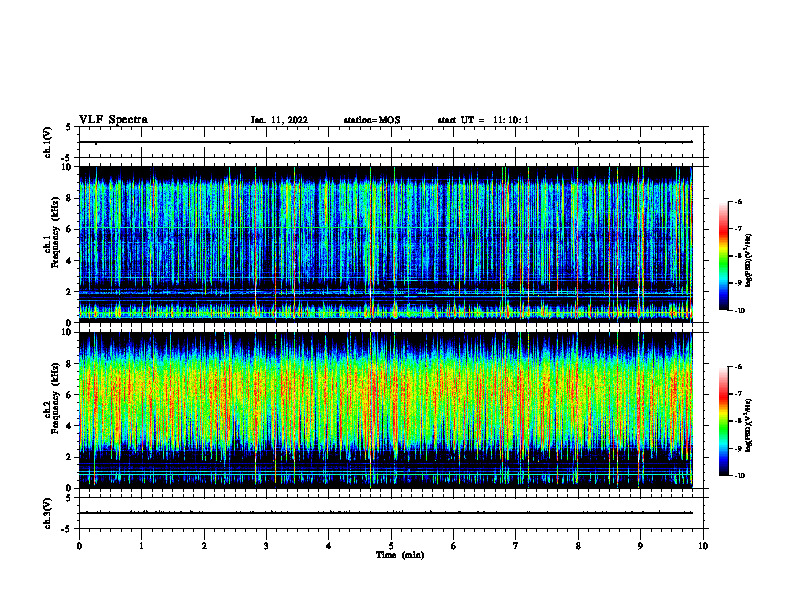Click the "ch.3(V)" axis label
792x612 pixels.
click(x=47, y=513)
